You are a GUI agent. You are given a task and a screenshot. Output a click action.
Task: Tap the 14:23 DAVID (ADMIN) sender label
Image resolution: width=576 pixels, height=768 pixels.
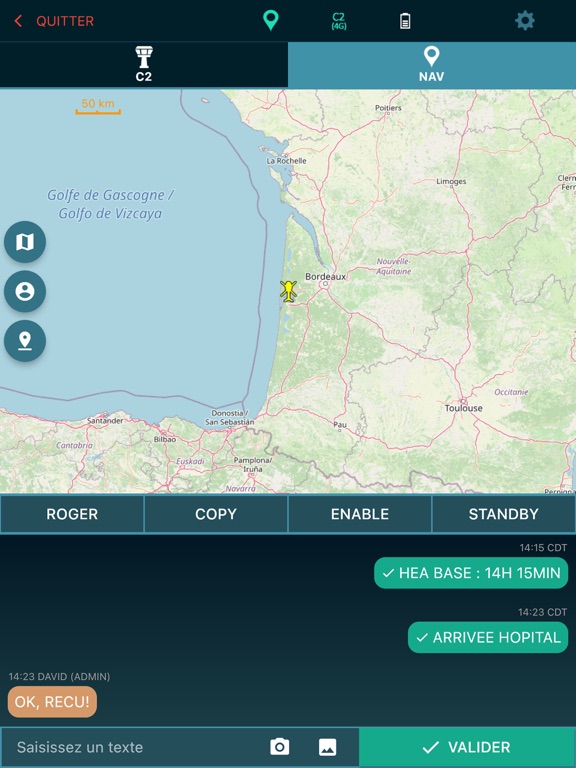pyautogui.click(x=59, y=676)
